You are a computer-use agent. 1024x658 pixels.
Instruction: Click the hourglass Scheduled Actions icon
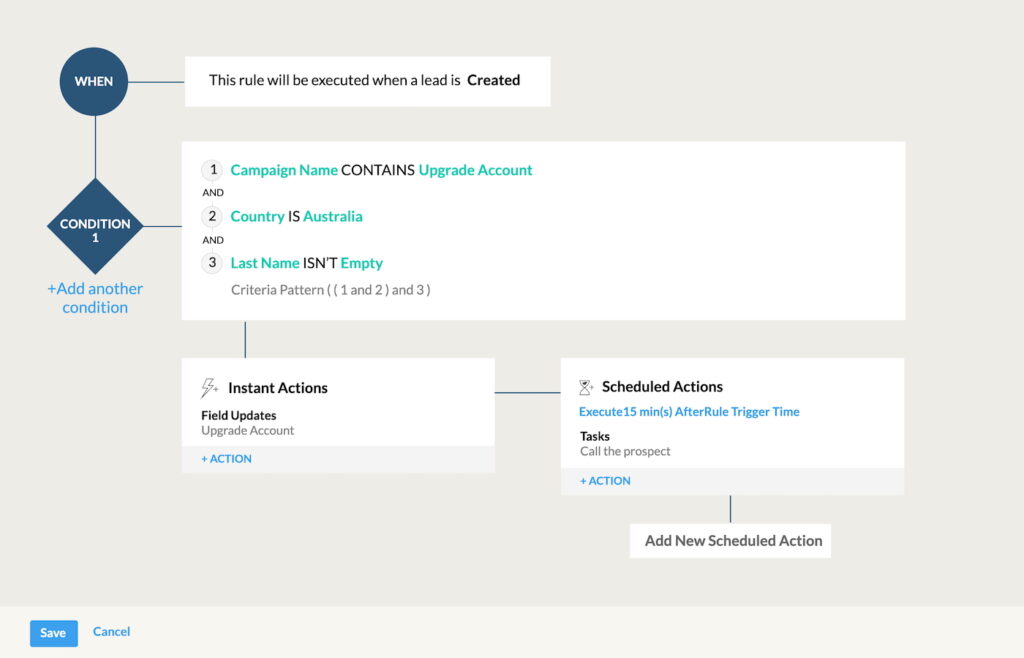pyautogui.click(x=586, y=387)
